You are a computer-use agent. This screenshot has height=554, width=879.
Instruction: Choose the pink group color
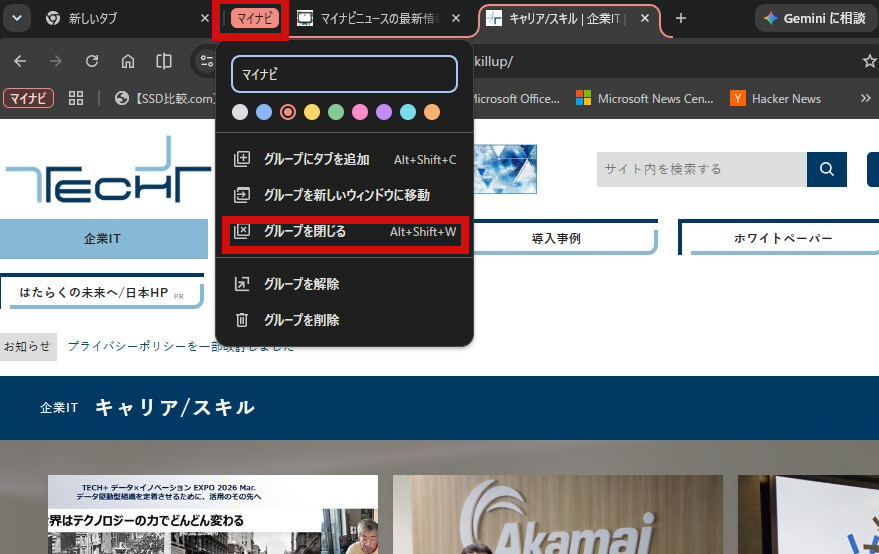click(360, 112)
